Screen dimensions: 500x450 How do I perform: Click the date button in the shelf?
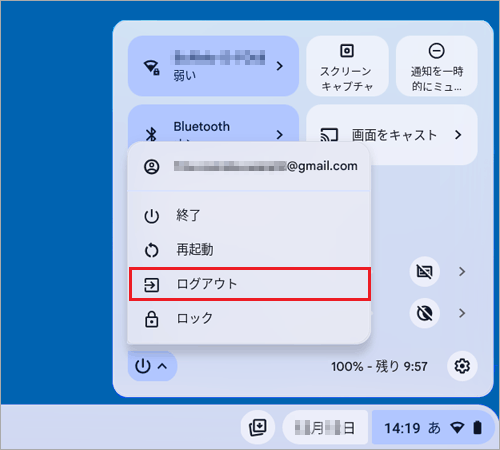[x=325, y=427]
